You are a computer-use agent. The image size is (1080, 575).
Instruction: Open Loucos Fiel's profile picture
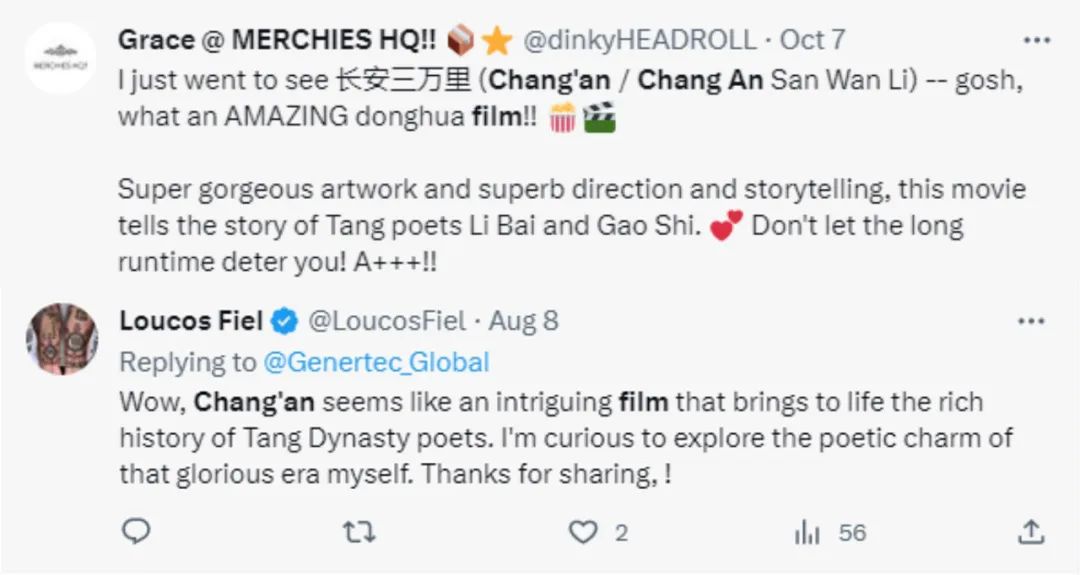click(61, 340)
